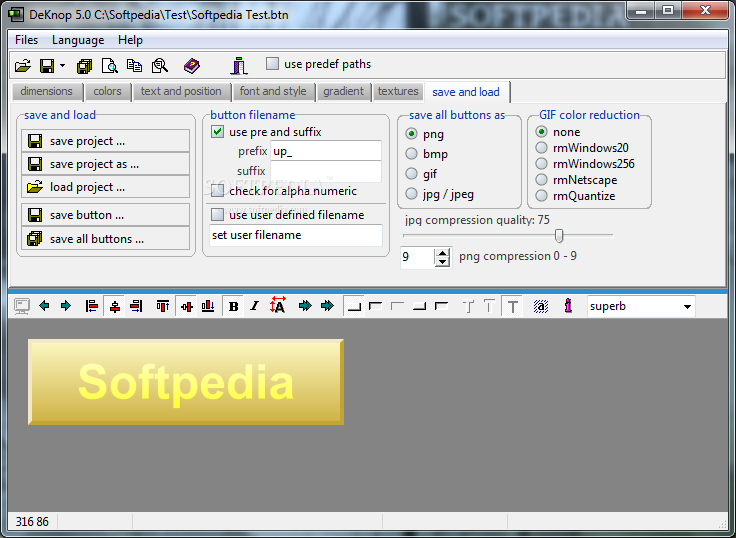Click the copy documents toolbar icon
This screenshot has height=538, width=736.
[x=135, y=66]
